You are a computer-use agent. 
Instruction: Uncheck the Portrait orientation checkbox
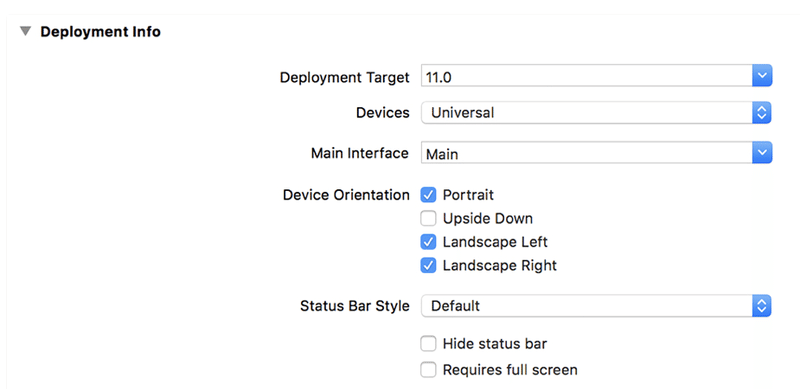(428, 195)
